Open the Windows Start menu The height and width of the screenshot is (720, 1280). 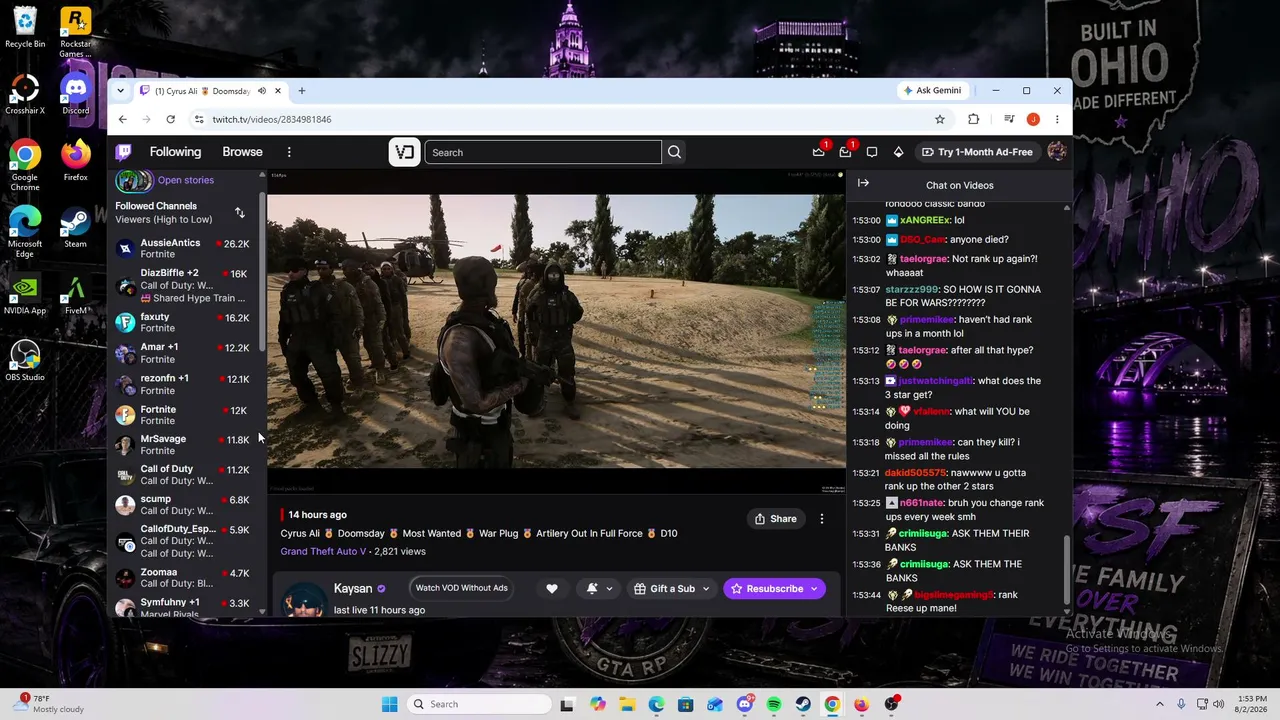click(x=389, y=704)
